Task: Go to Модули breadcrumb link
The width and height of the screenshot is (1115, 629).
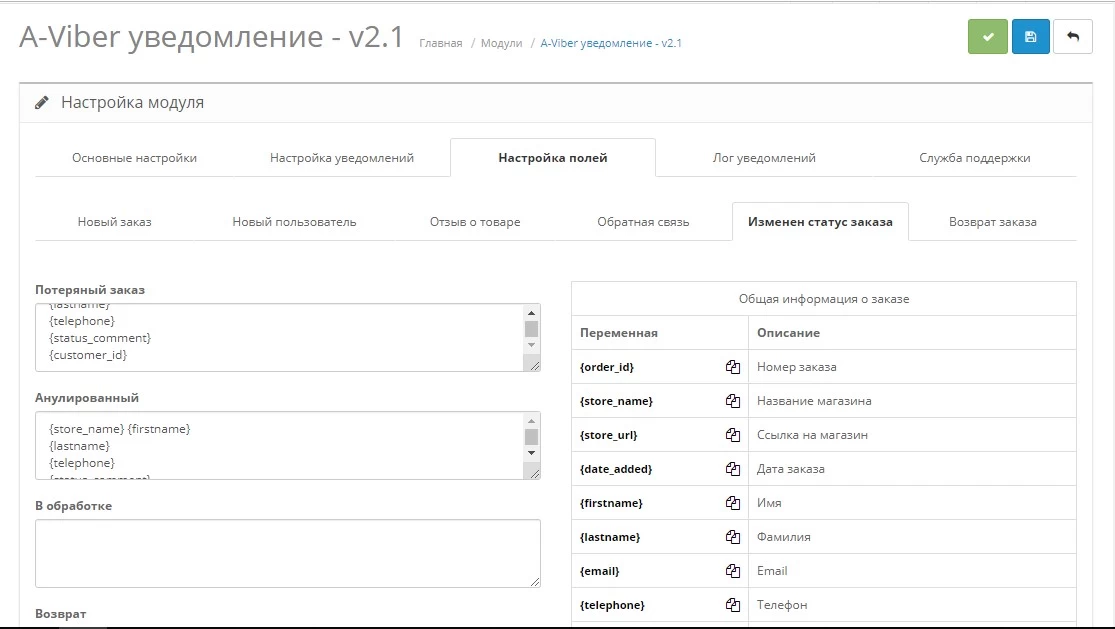Action: 501,43
